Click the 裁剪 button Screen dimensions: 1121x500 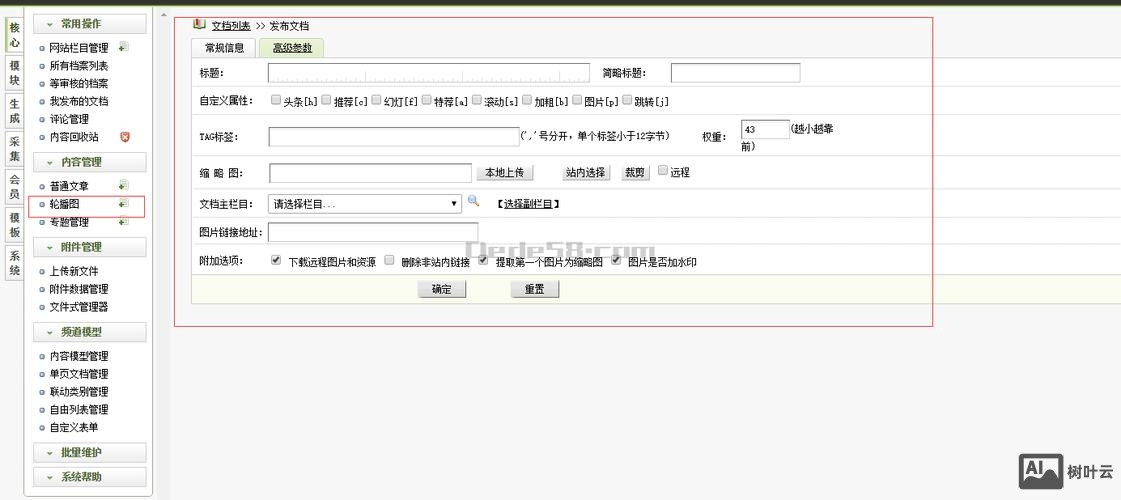(x=635, y=172)
